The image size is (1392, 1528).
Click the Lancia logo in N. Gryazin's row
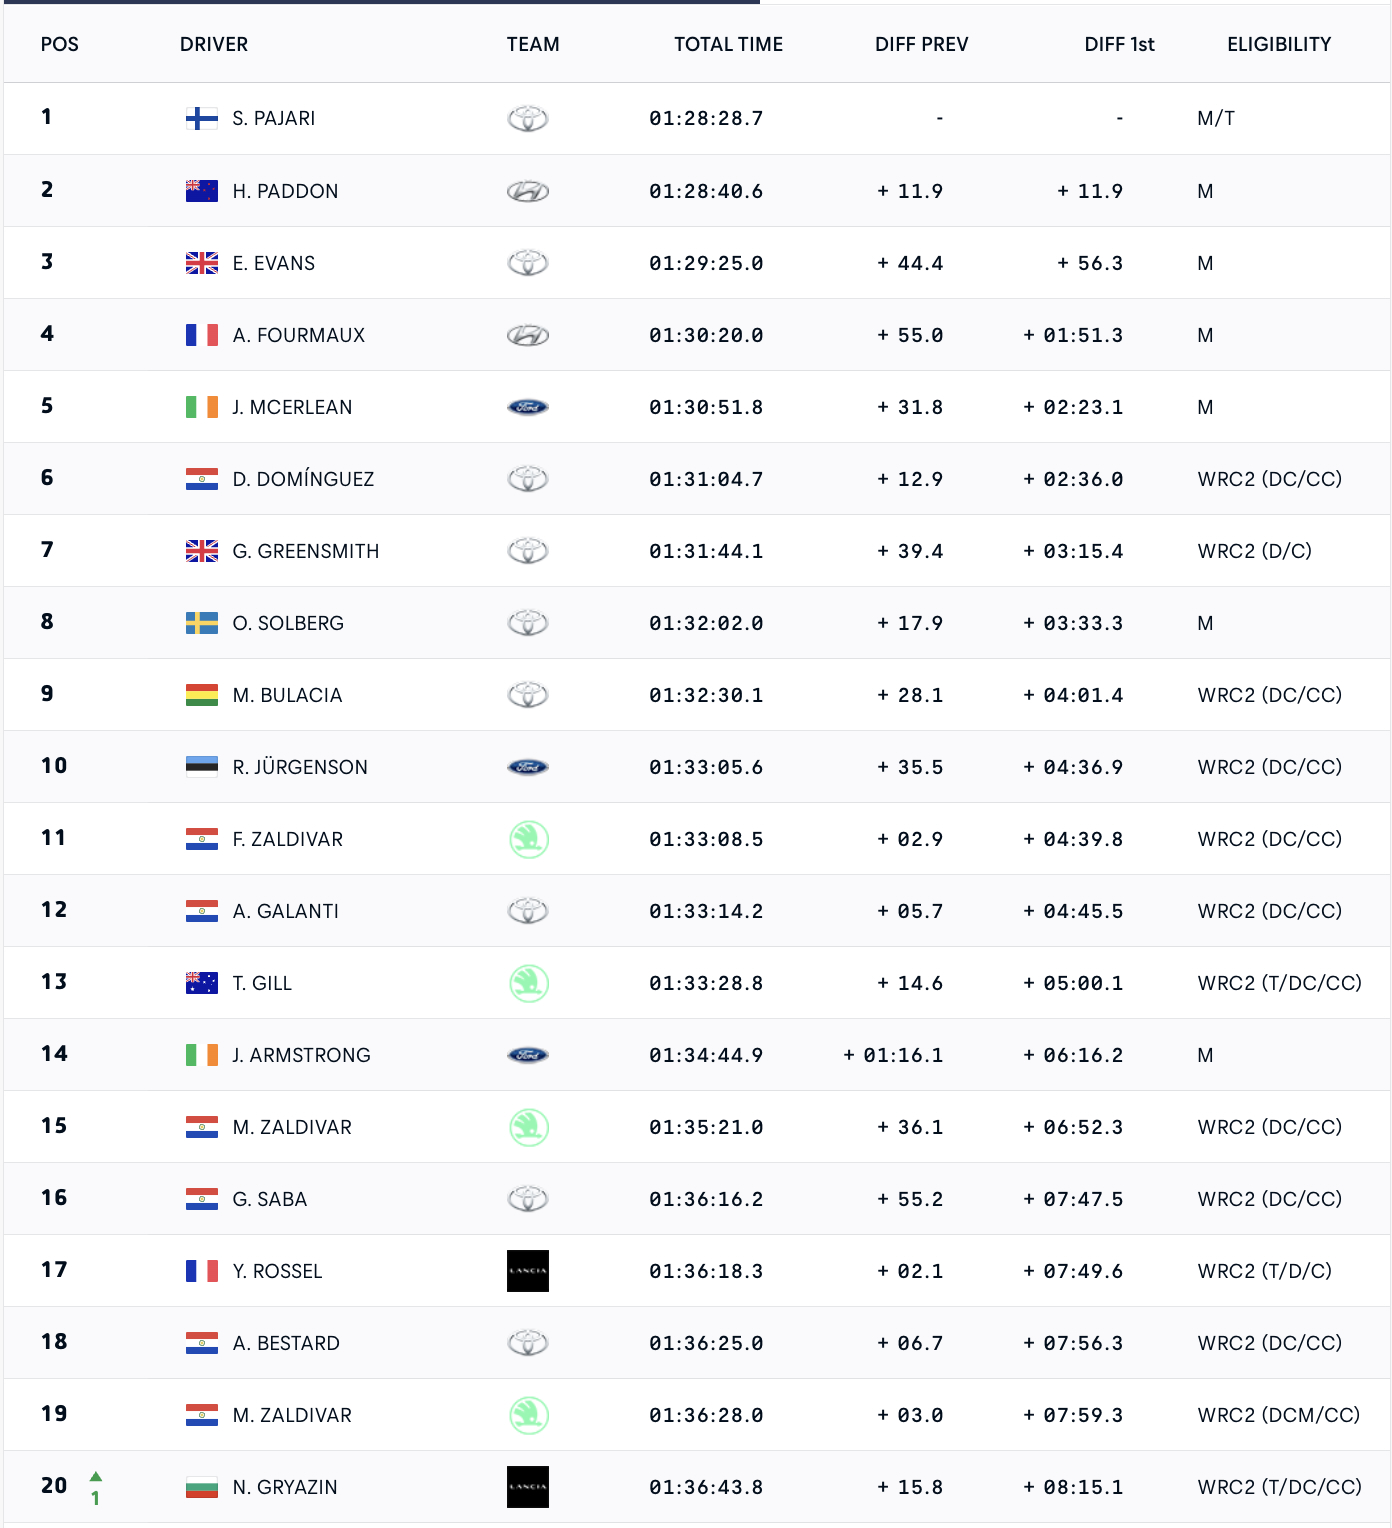[x=528, y=1487]
